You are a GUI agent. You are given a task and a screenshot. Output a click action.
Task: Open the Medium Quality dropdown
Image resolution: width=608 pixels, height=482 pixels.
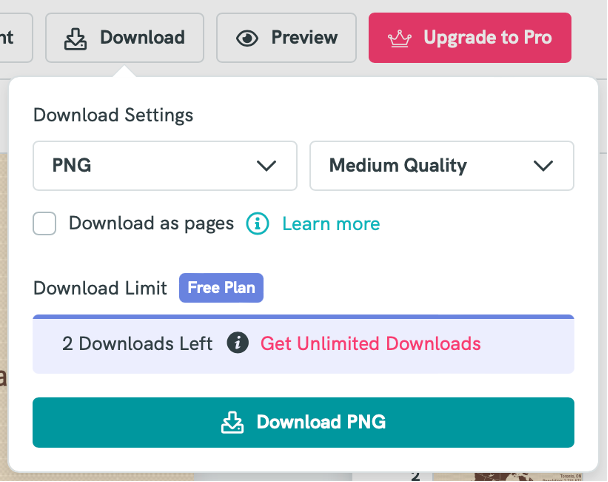[441, 166]
